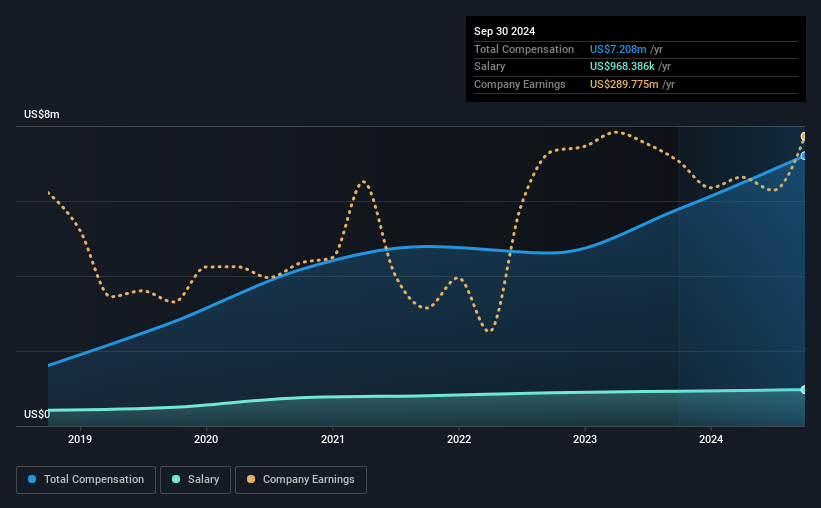Click the orange Company Earnings legend dot
The height and width of the screenshot is (508, 821).
[251, 479]
